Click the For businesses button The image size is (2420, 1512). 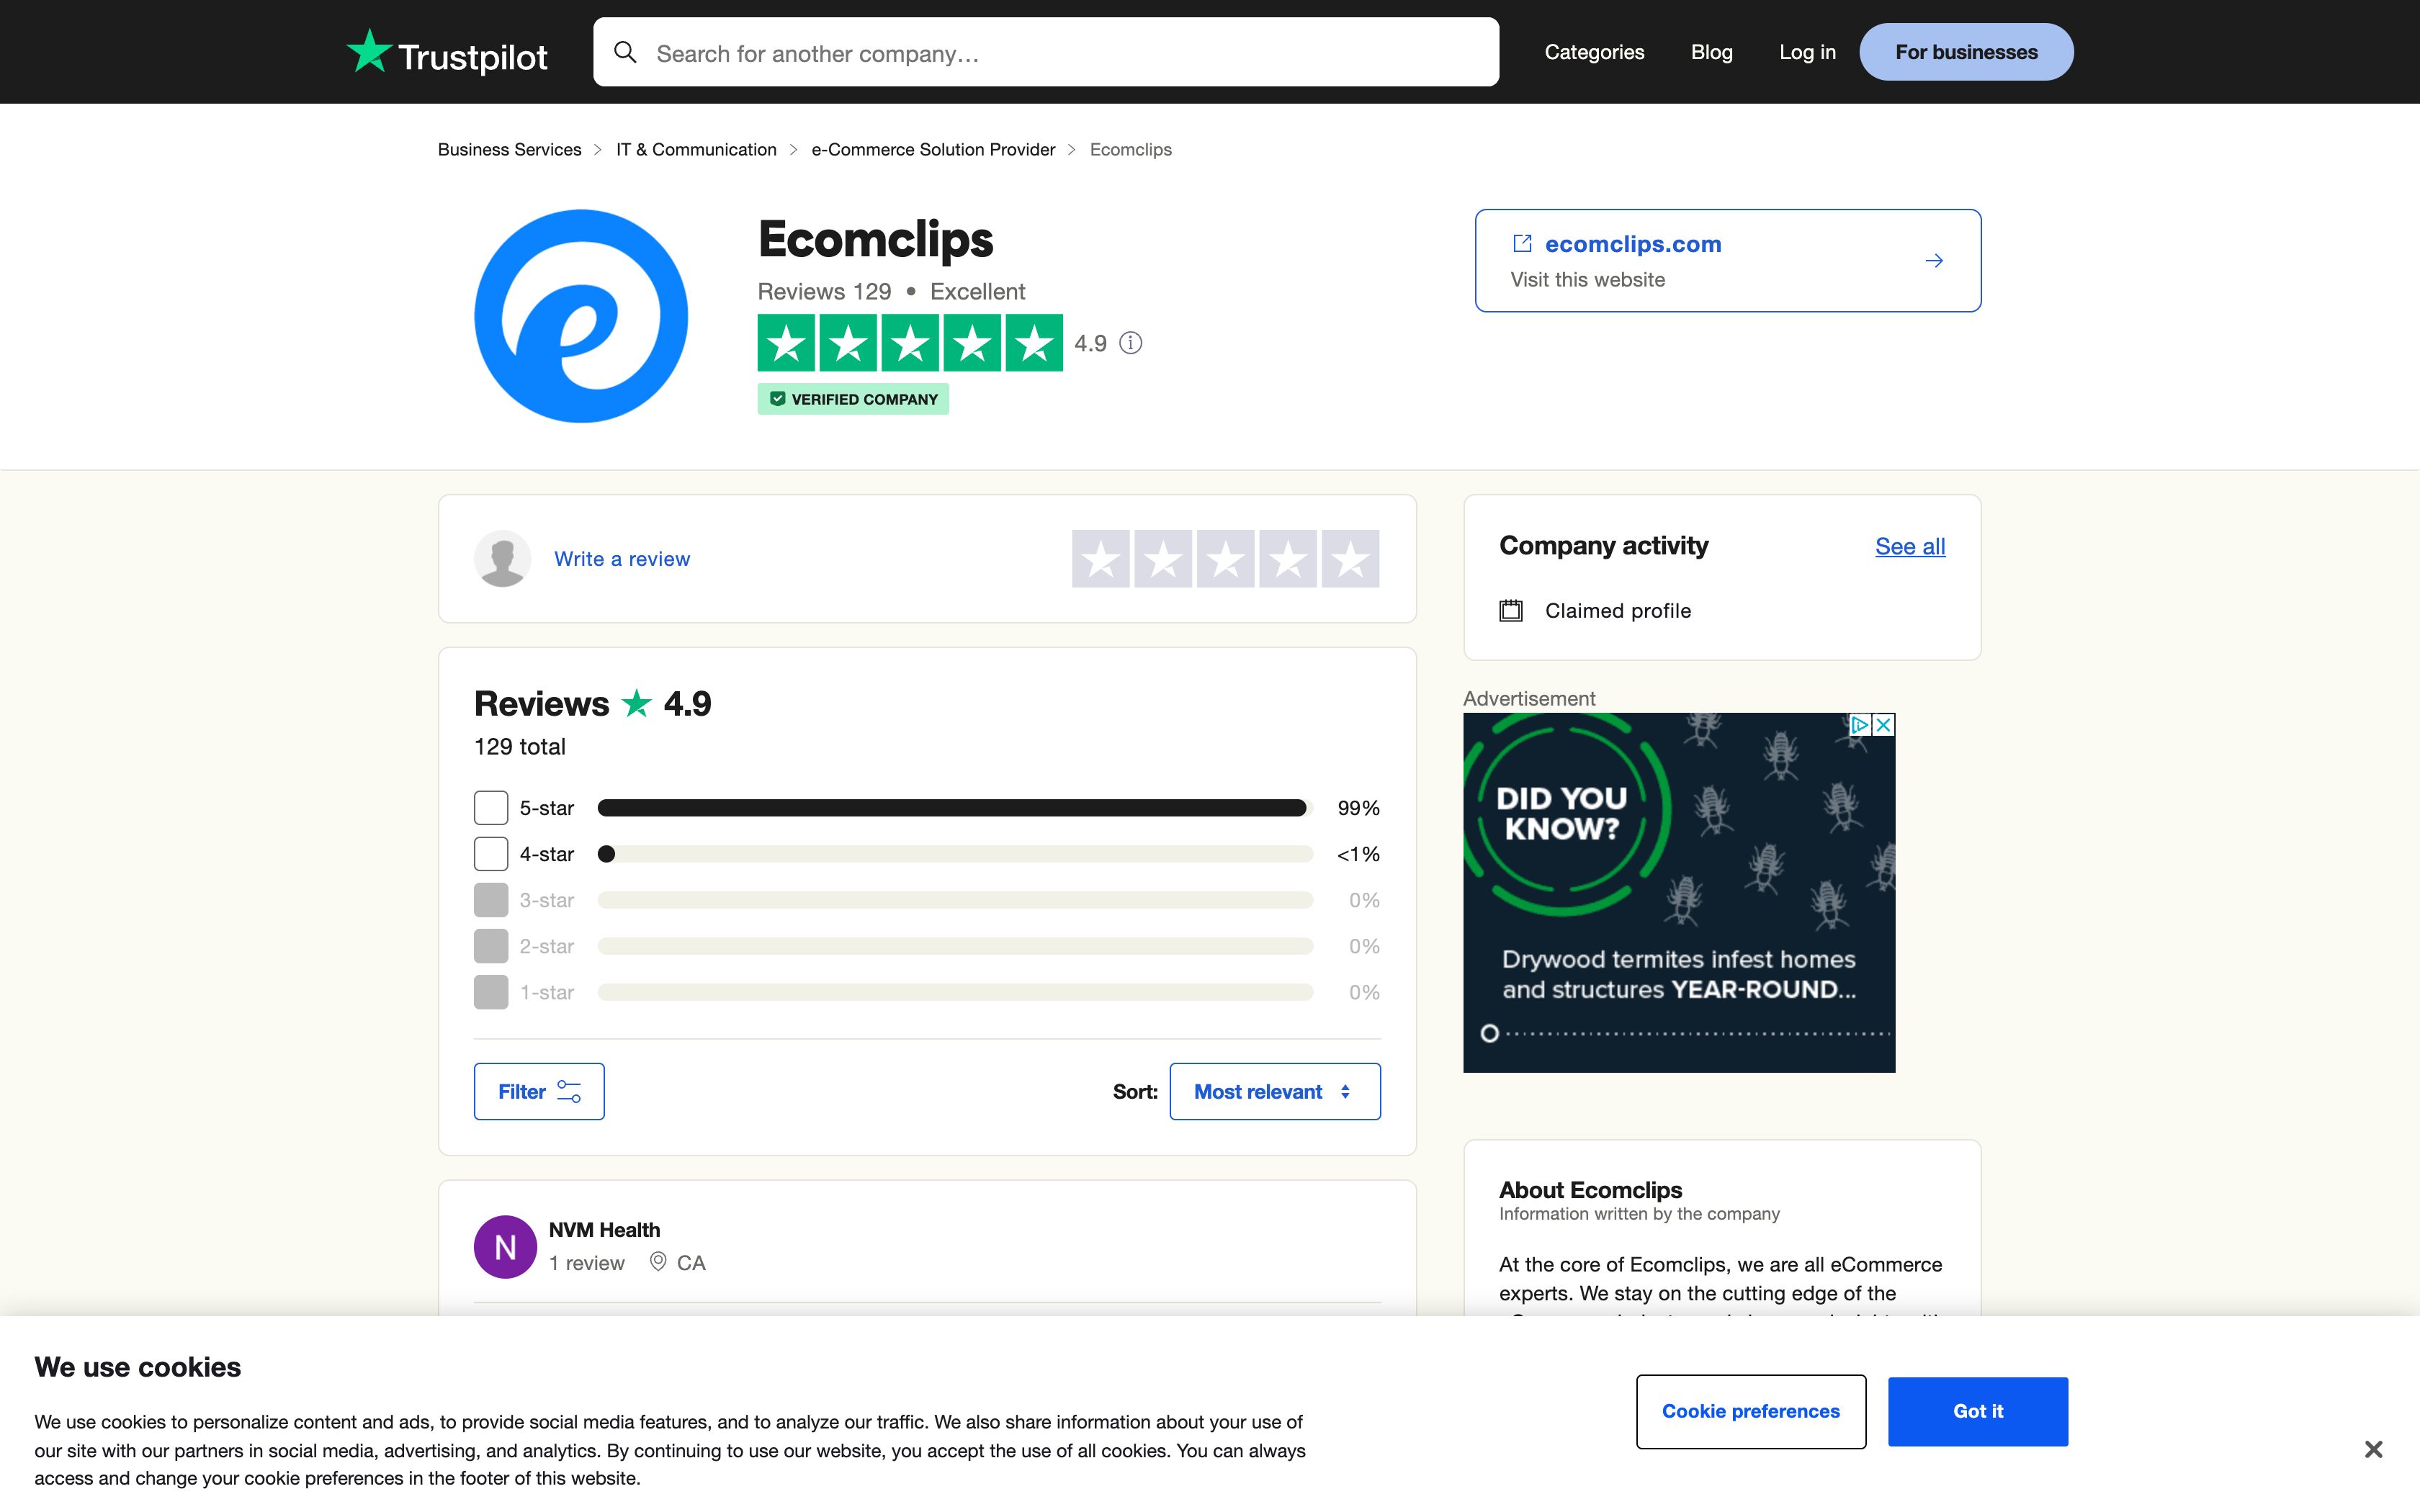click(x=1966, y=51)
